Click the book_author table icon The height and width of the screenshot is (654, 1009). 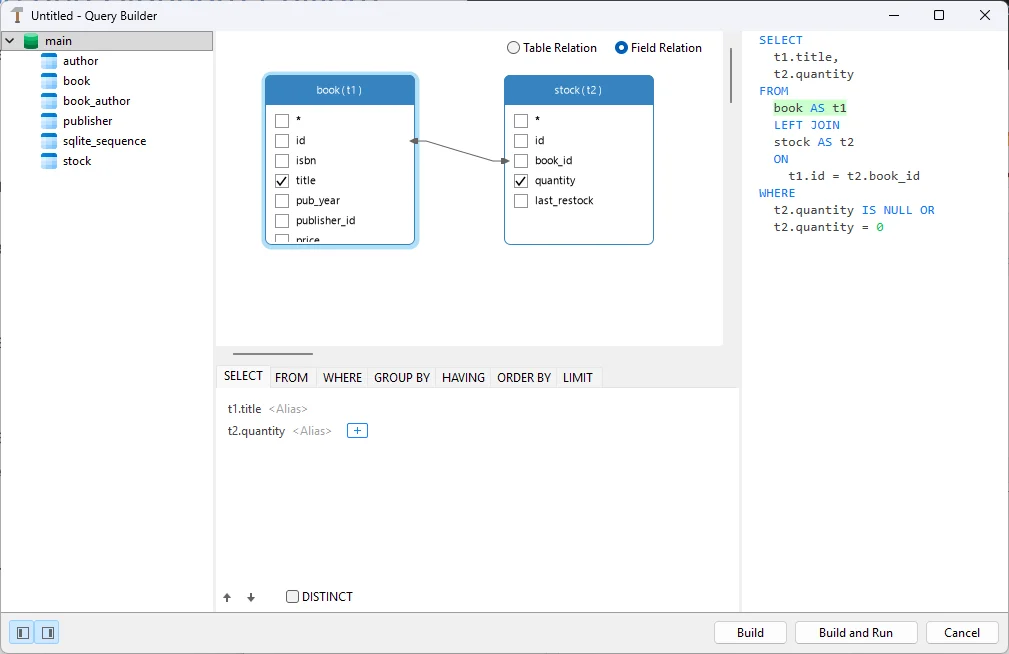49,101
